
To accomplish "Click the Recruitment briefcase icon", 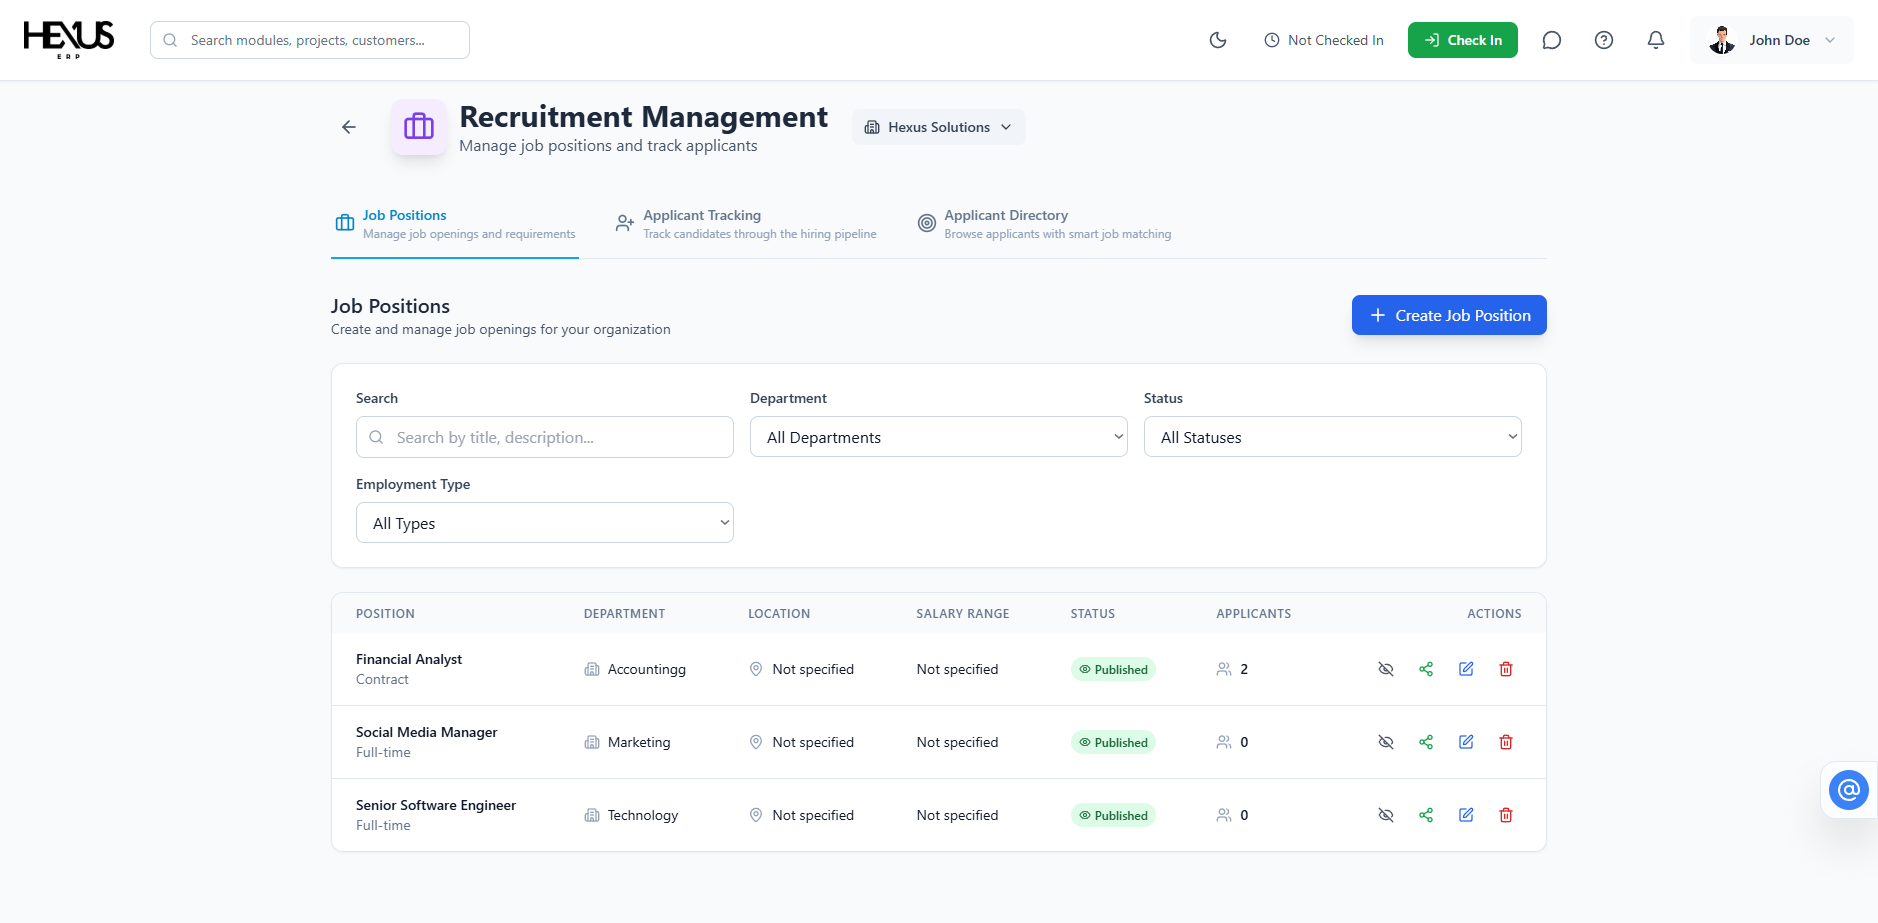I will (x=419, y=127).
